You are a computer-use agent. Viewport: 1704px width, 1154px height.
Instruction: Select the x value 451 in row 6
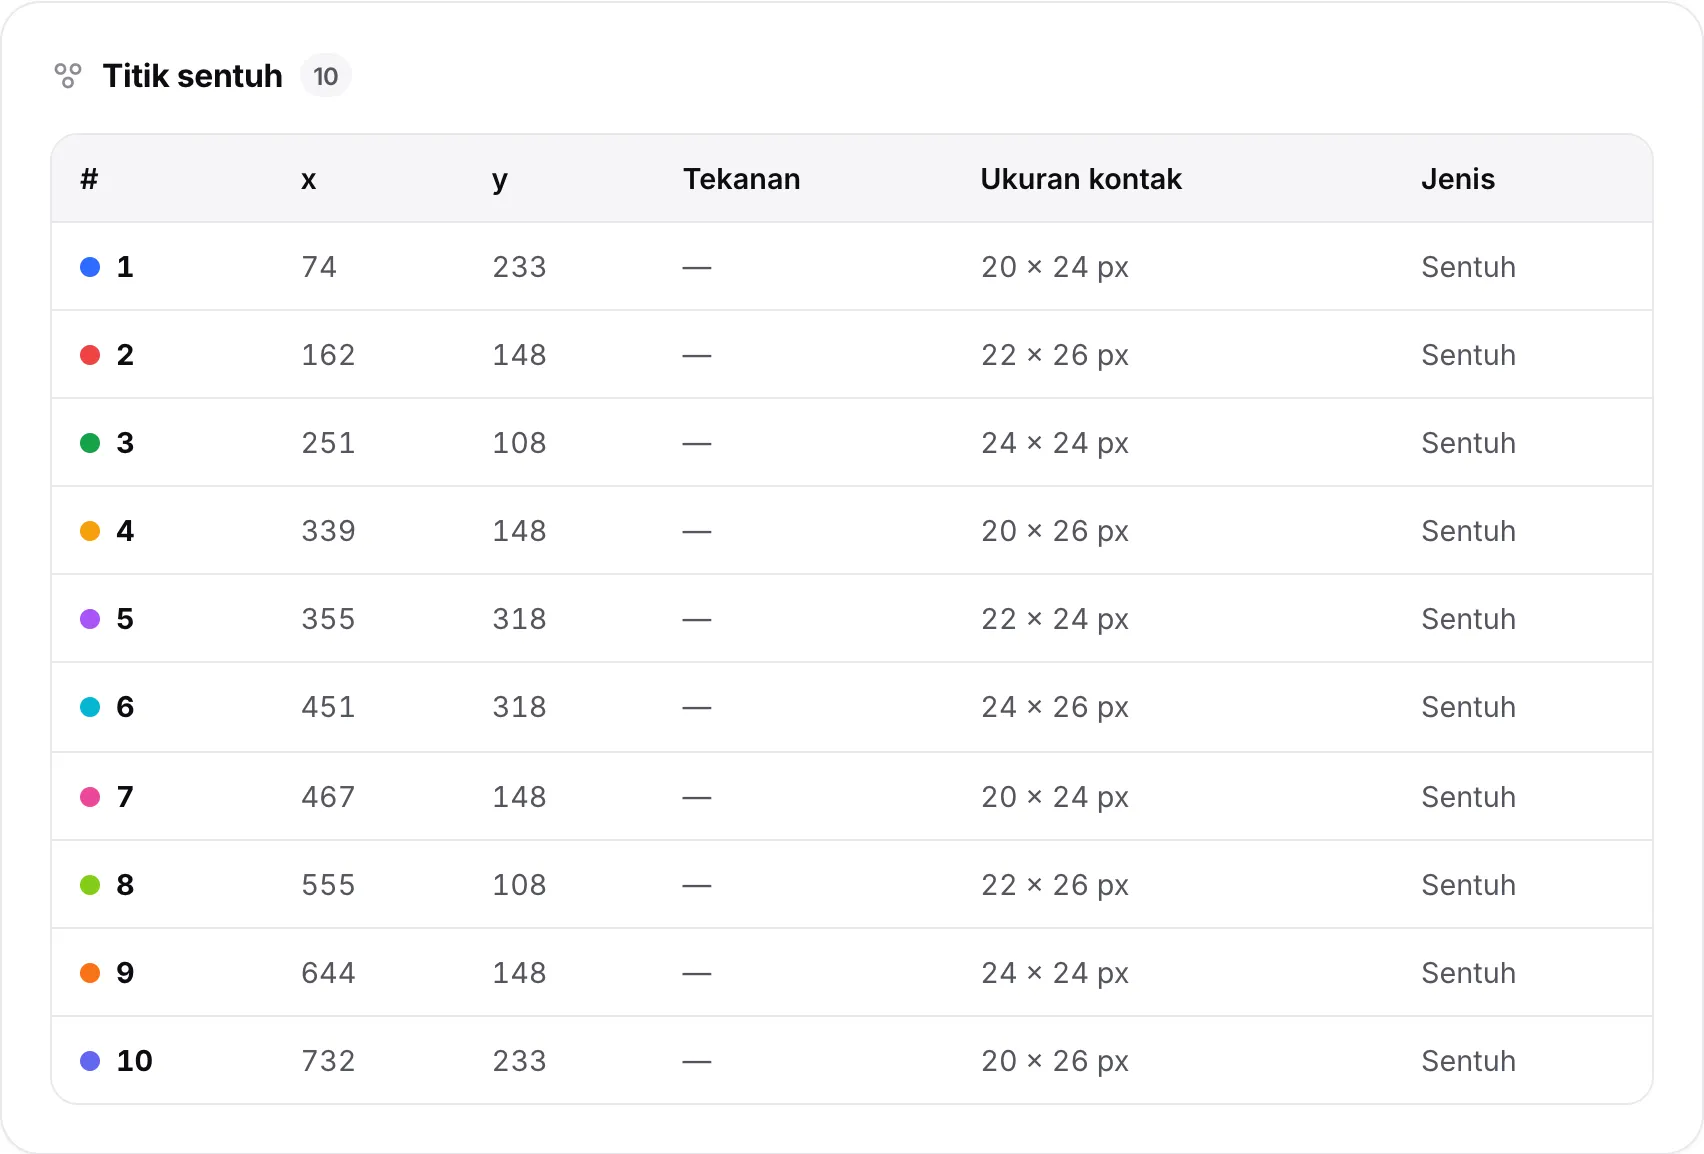tap(328, 707)
